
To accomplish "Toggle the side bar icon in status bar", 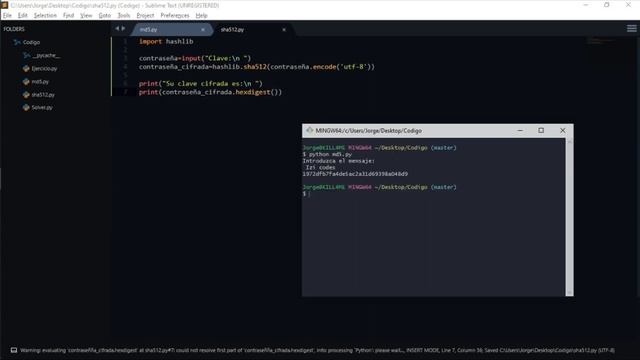I will 14,350.
